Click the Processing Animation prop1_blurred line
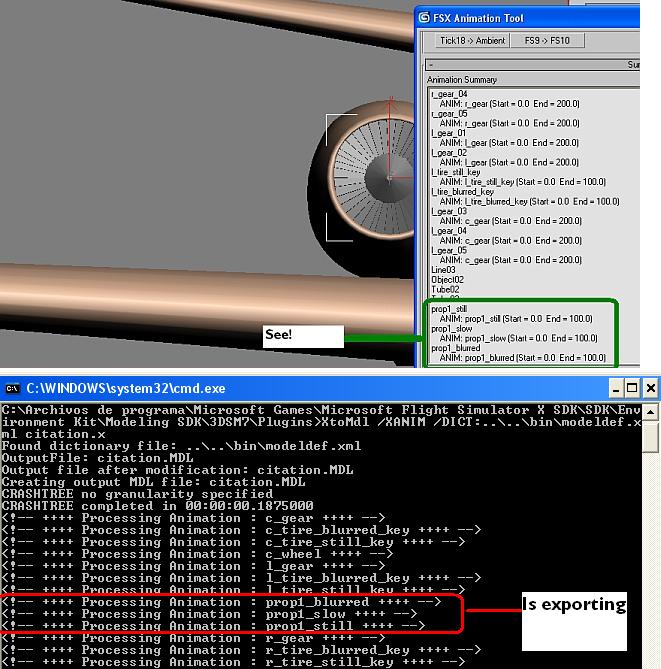The image size is (661, 669). [221, 602]
